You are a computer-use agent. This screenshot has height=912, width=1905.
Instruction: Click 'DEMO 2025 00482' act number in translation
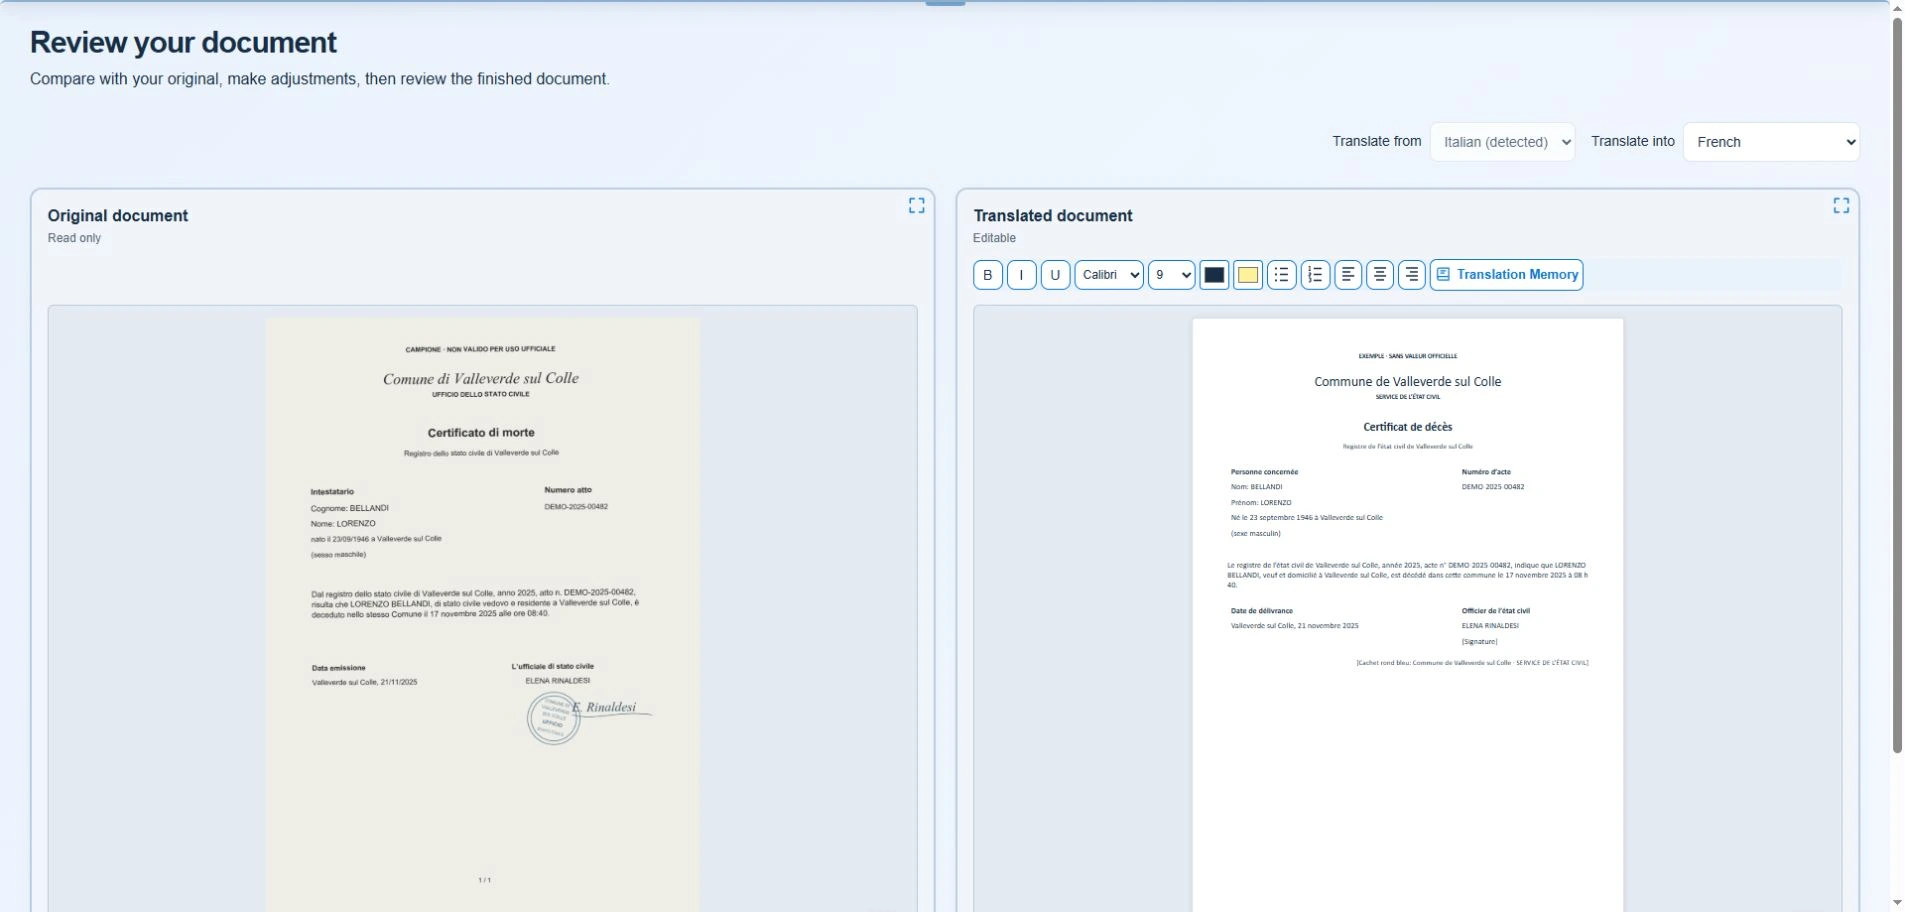click(1493, 487)
